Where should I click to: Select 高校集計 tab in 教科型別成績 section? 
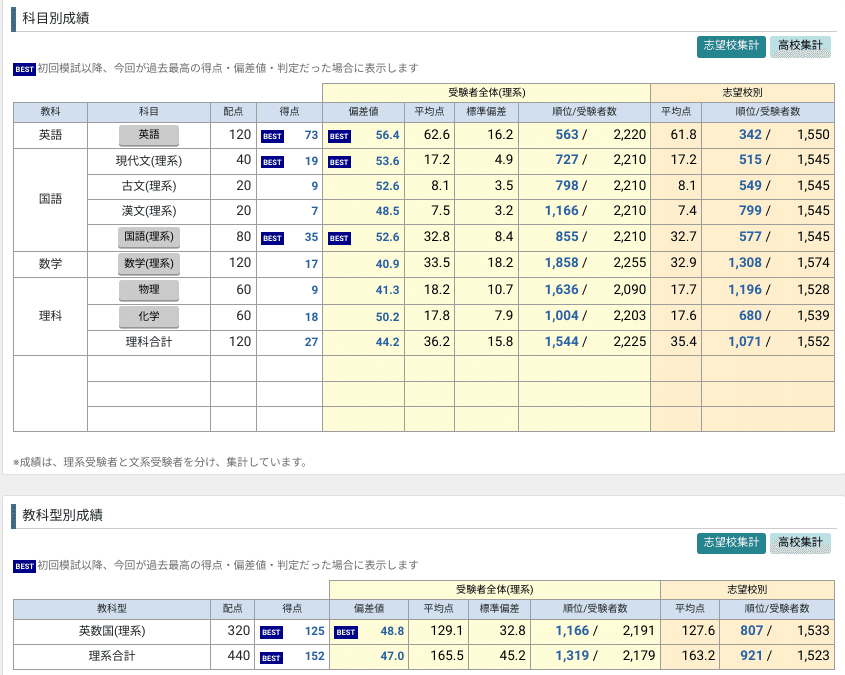pos(800,542)
